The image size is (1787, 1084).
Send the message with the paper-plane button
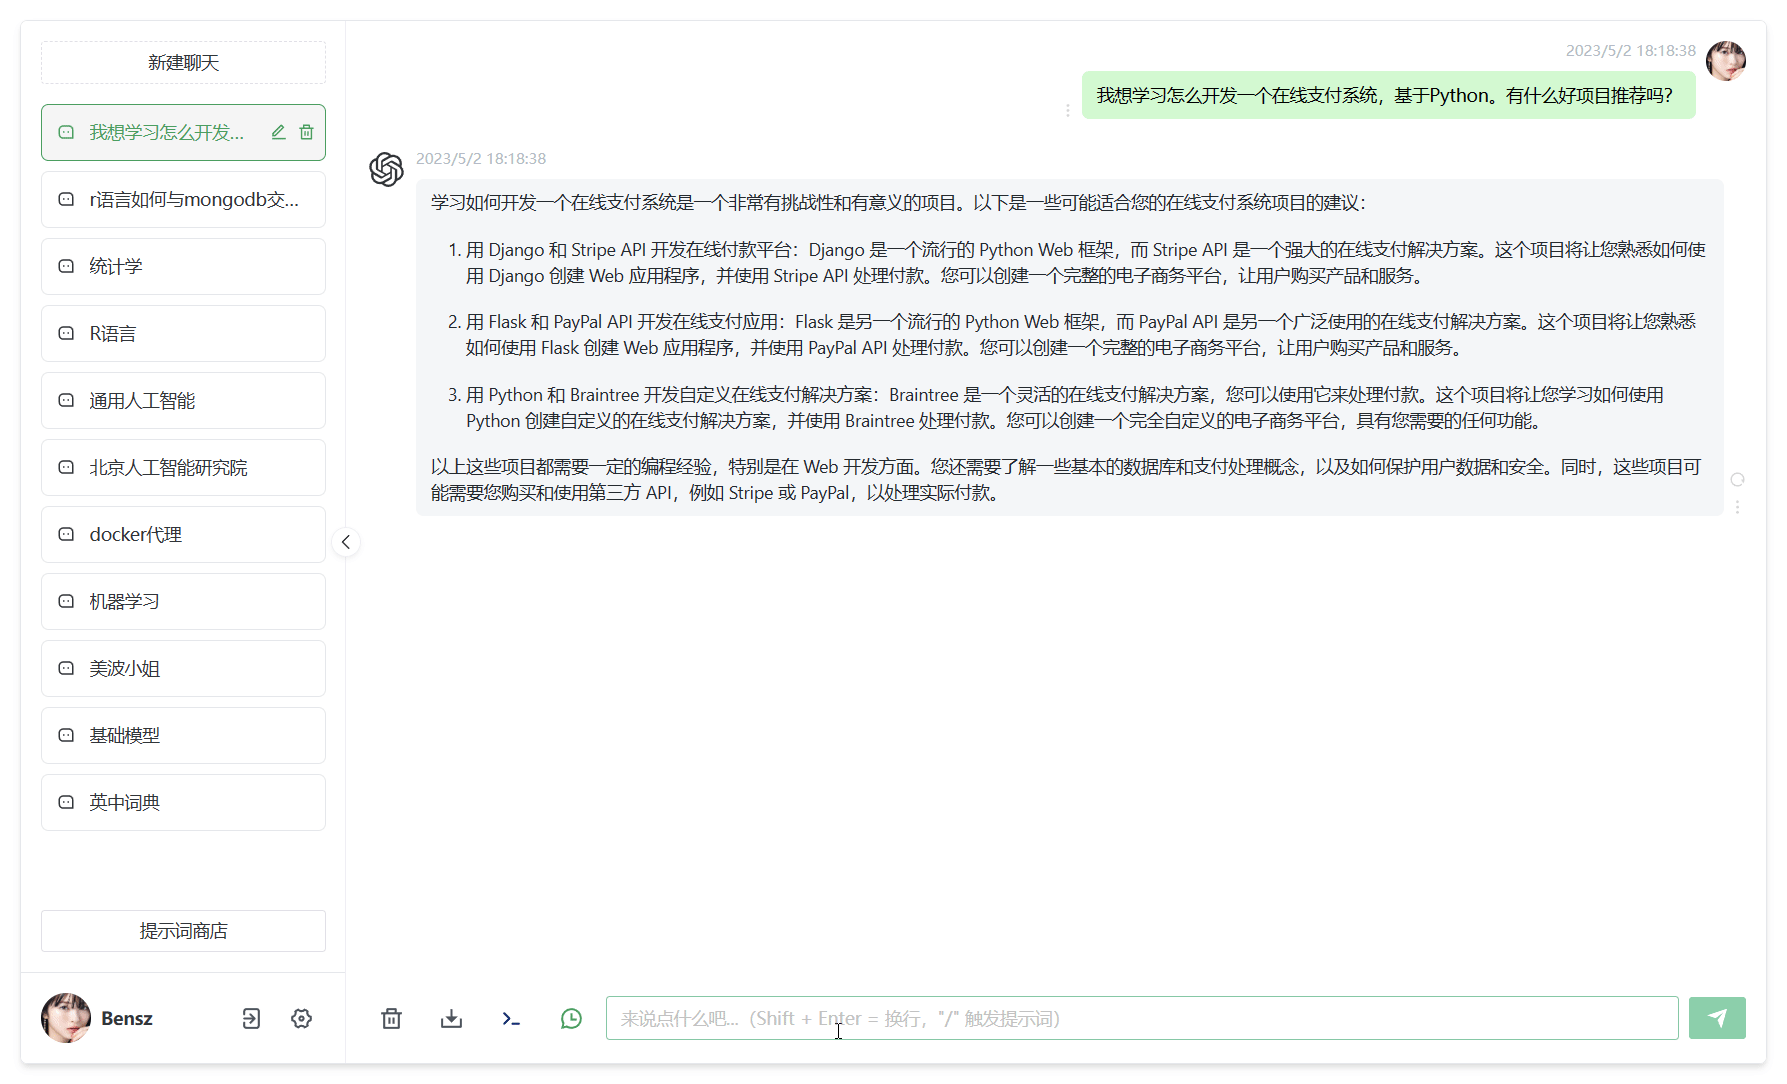pos(1717,1018)
